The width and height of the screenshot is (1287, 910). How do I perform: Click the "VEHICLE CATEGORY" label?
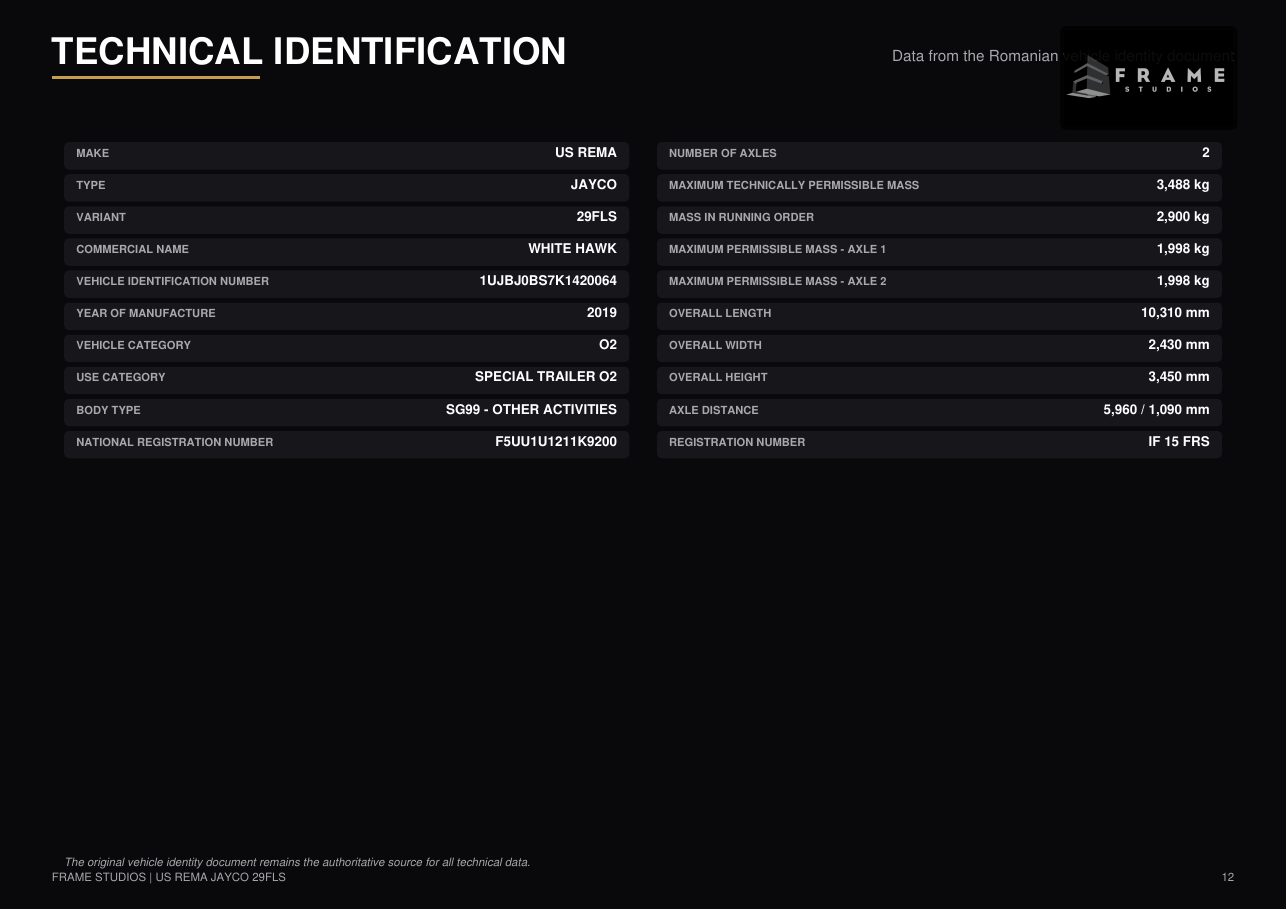134,345
